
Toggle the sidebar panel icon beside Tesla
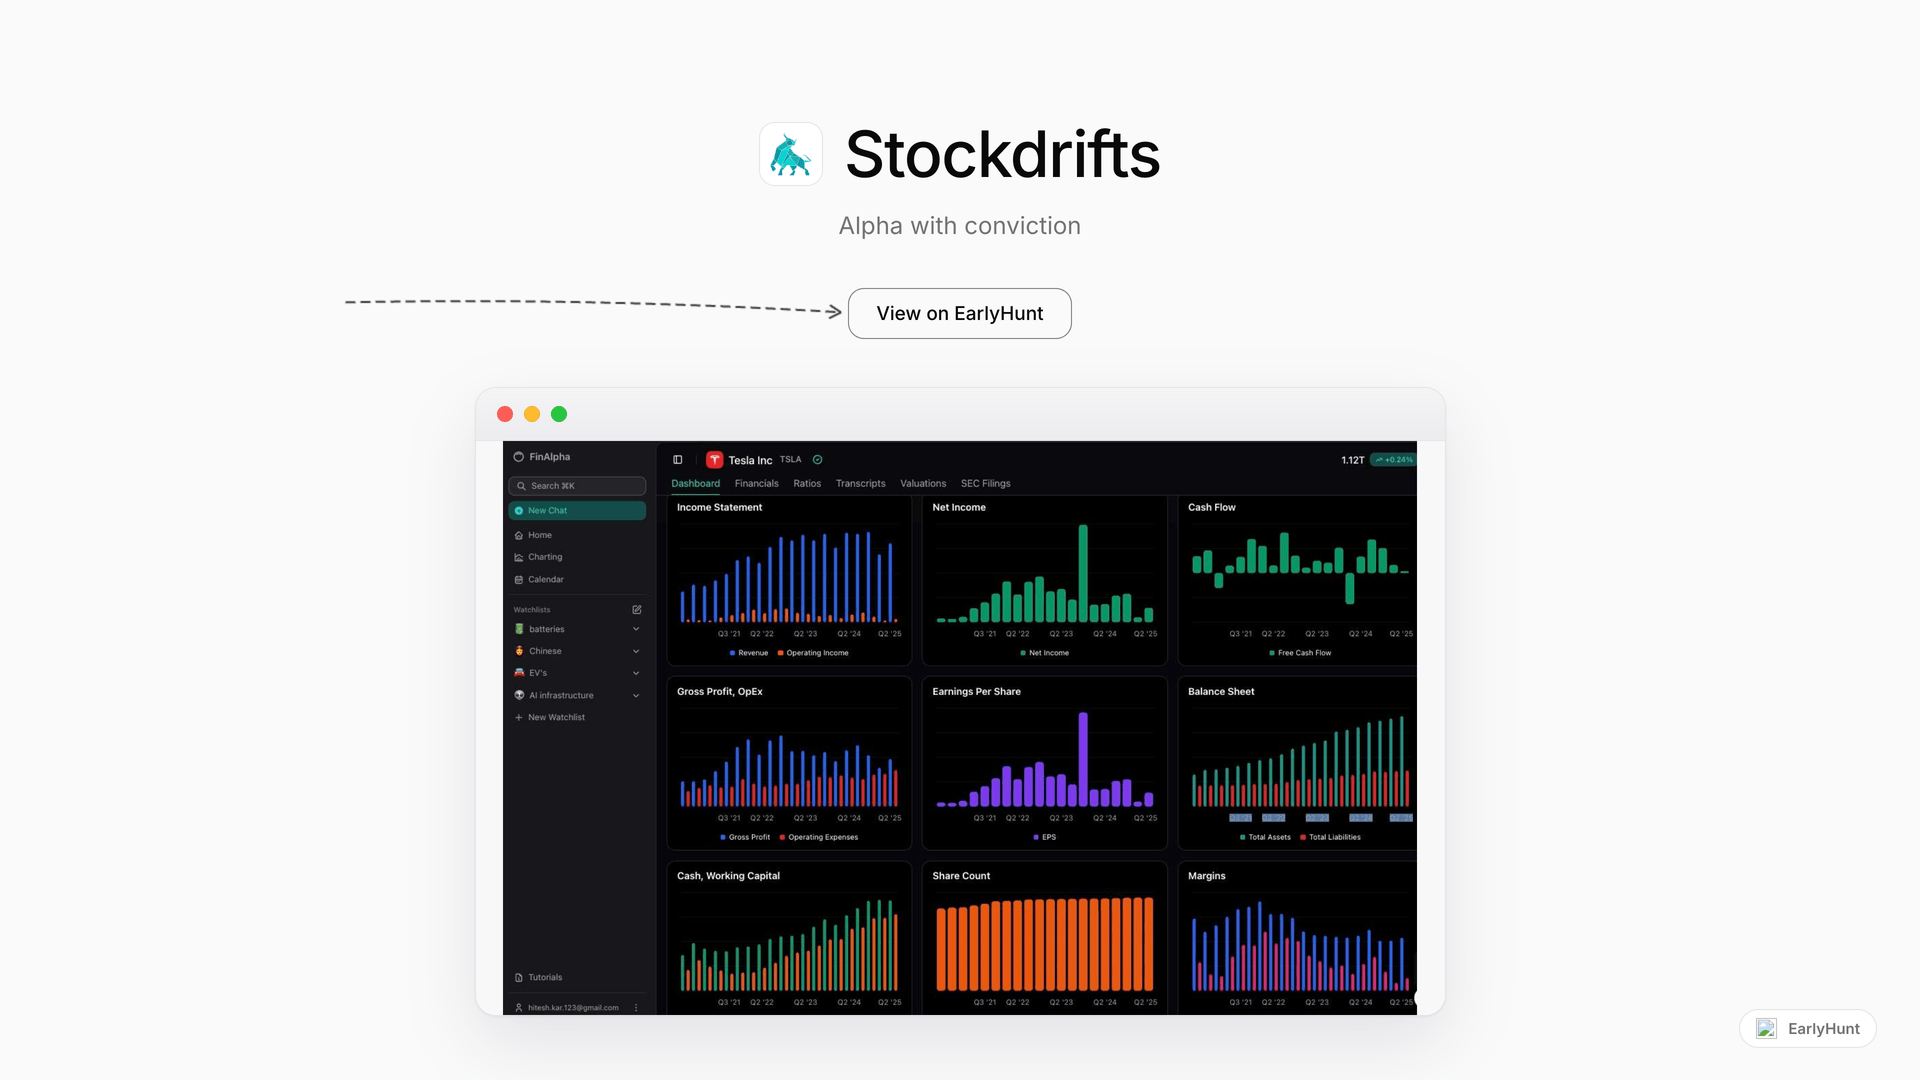(678, 460)
